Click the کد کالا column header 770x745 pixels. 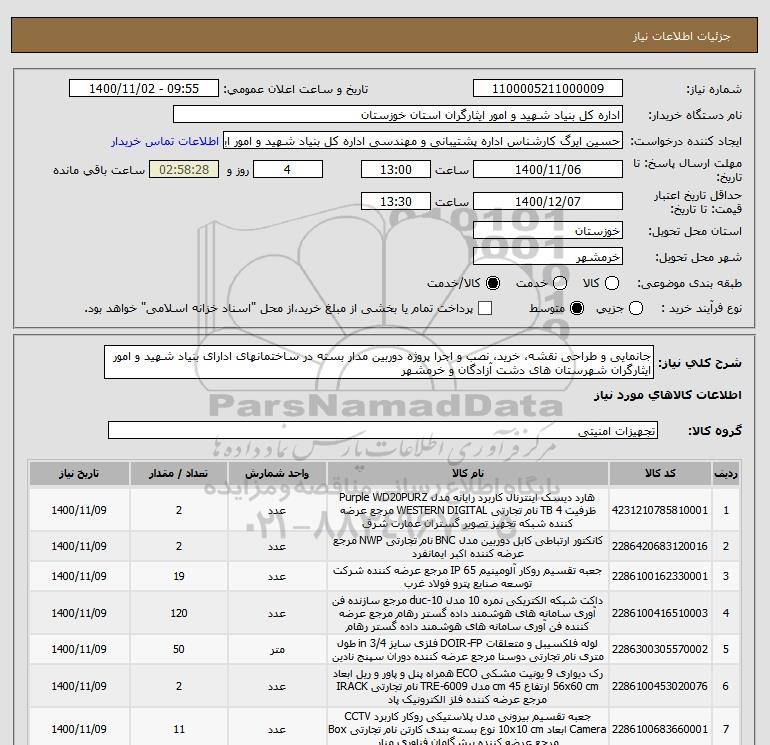coord(660,473)
